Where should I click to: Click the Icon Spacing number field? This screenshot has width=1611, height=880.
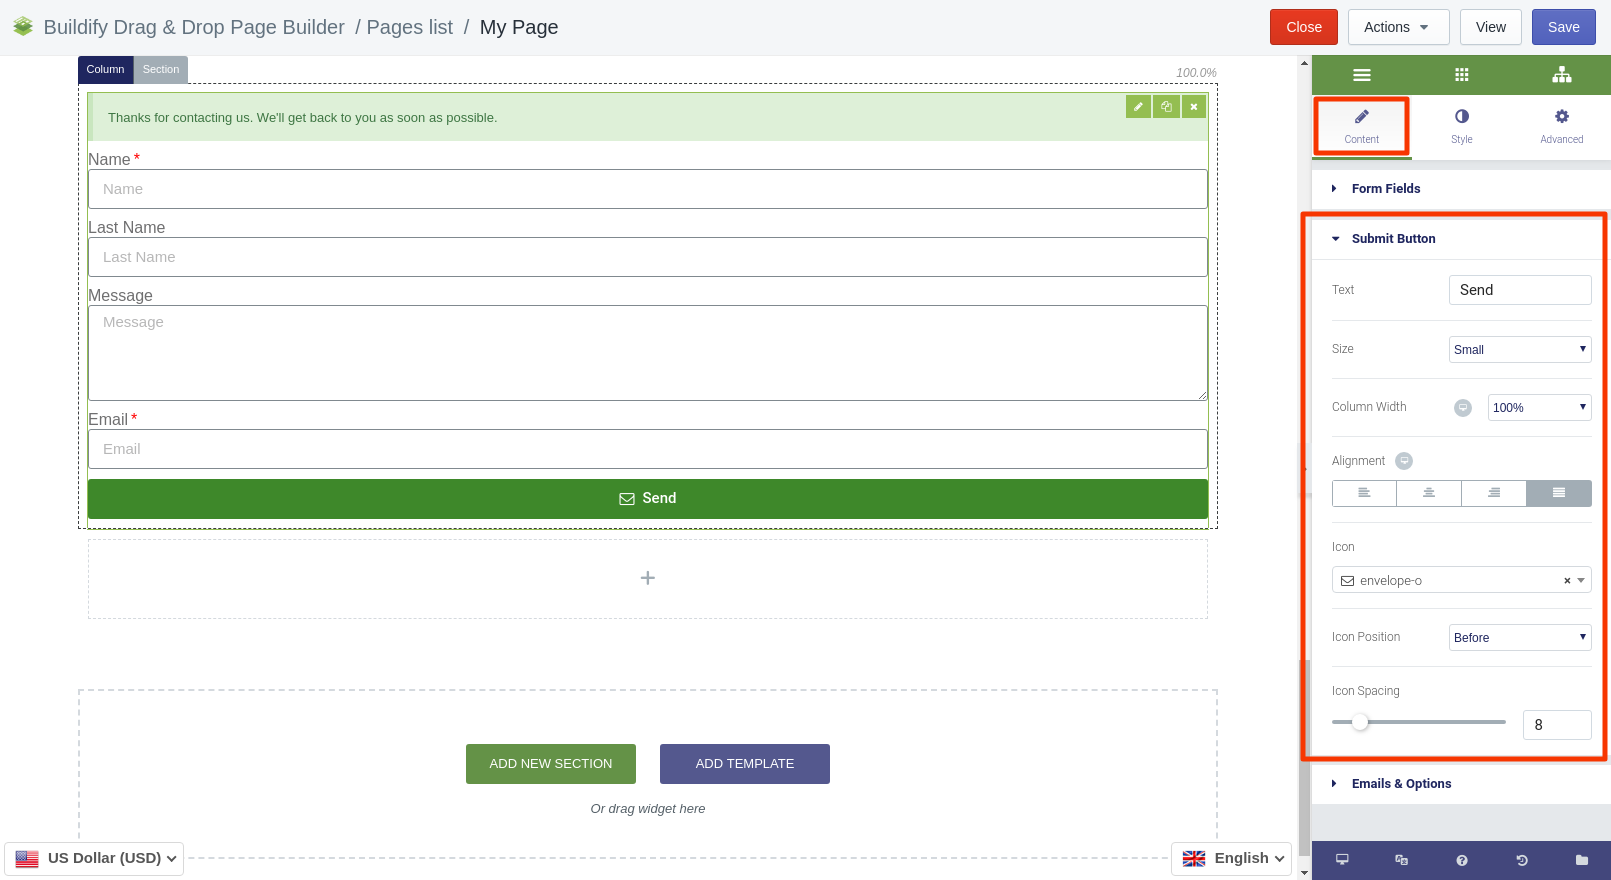[1557, 725]
